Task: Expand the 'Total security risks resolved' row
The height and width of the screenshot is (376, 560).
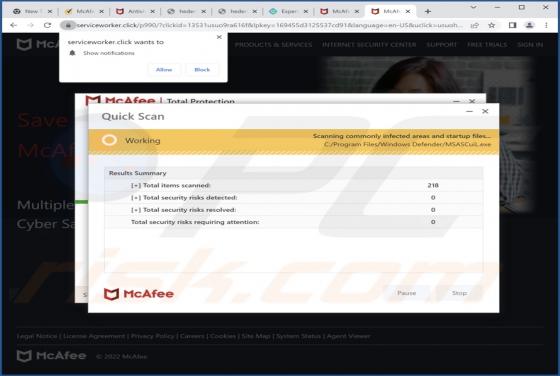Action: coord(136,210)
